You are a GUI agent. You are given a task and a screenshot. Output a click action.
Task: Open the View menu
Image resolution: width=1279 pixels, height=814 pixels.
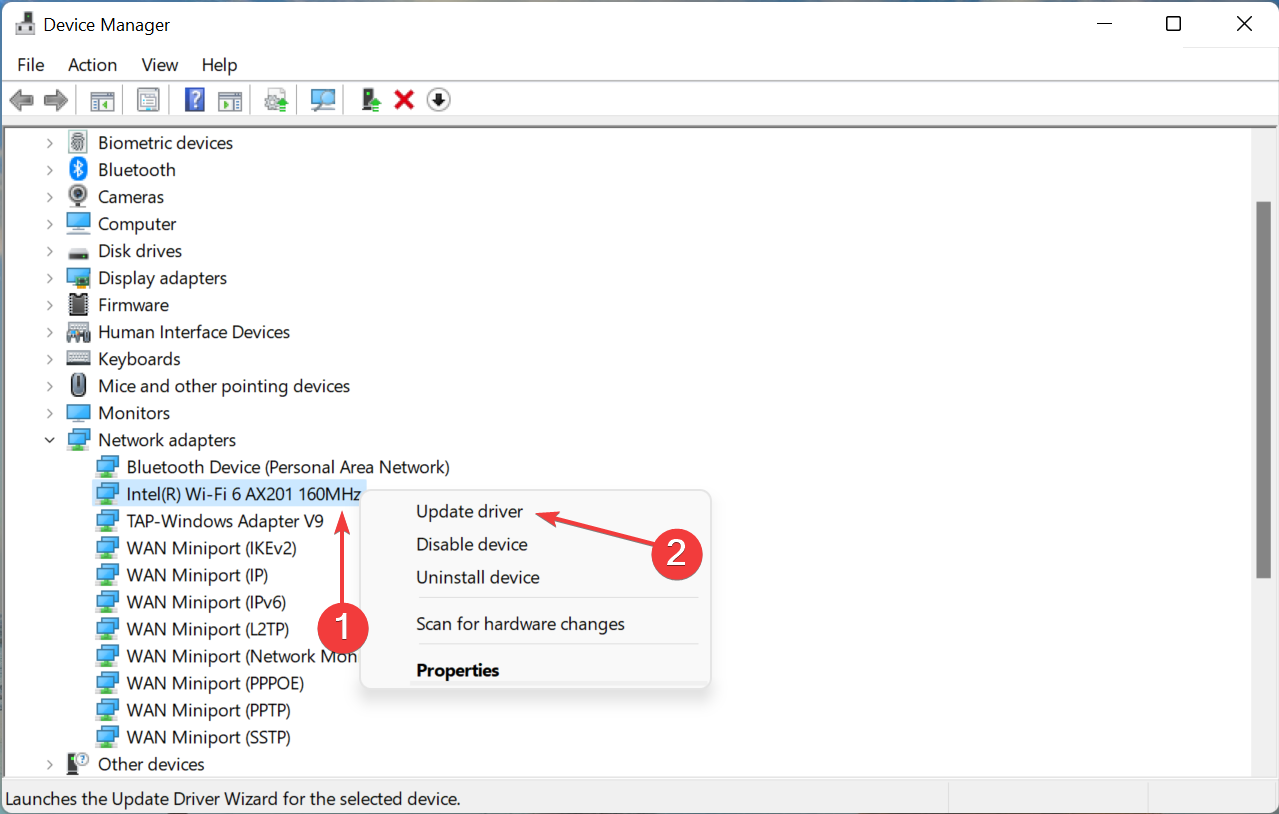click(160, 65)
